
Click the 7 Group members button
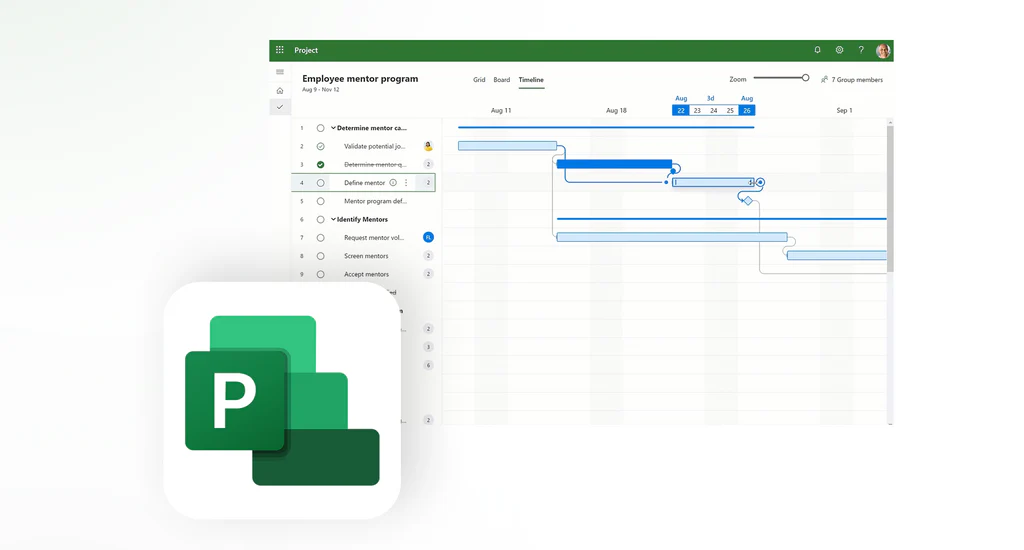coord(852,80)
